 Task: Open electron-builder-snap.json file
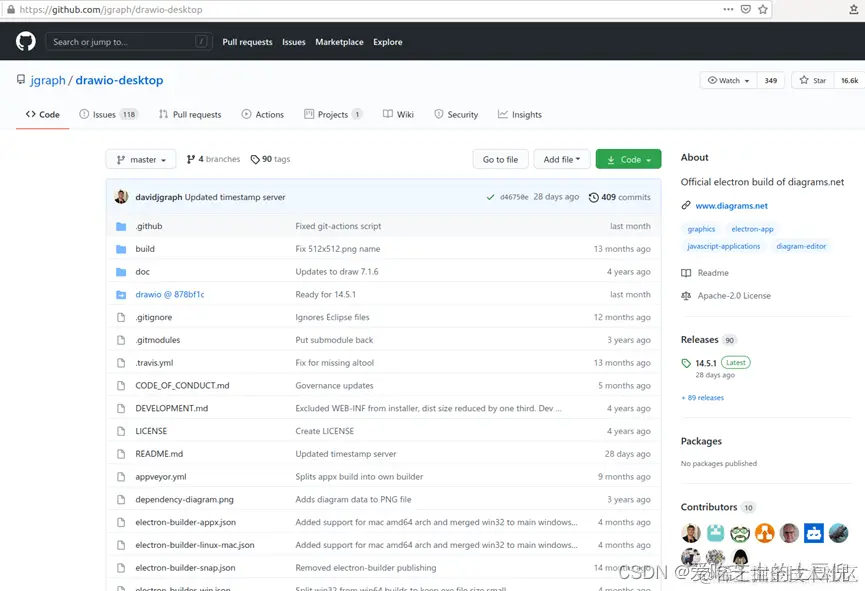tap(185, 568)
